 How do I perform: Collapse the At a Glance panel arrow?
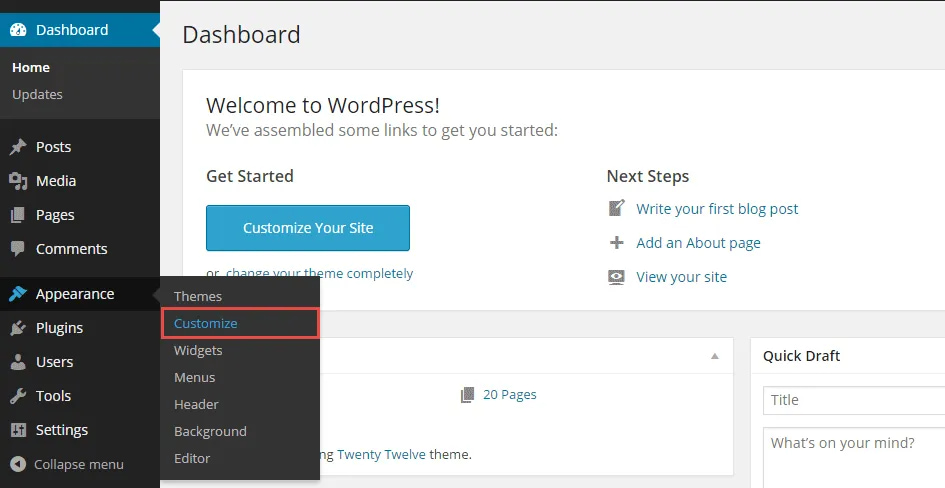point(714,356)
